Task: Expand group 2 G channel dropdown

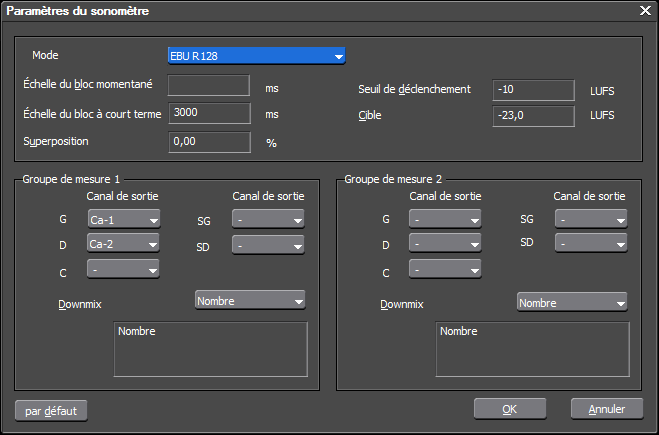Action: (x=445, y=219)
